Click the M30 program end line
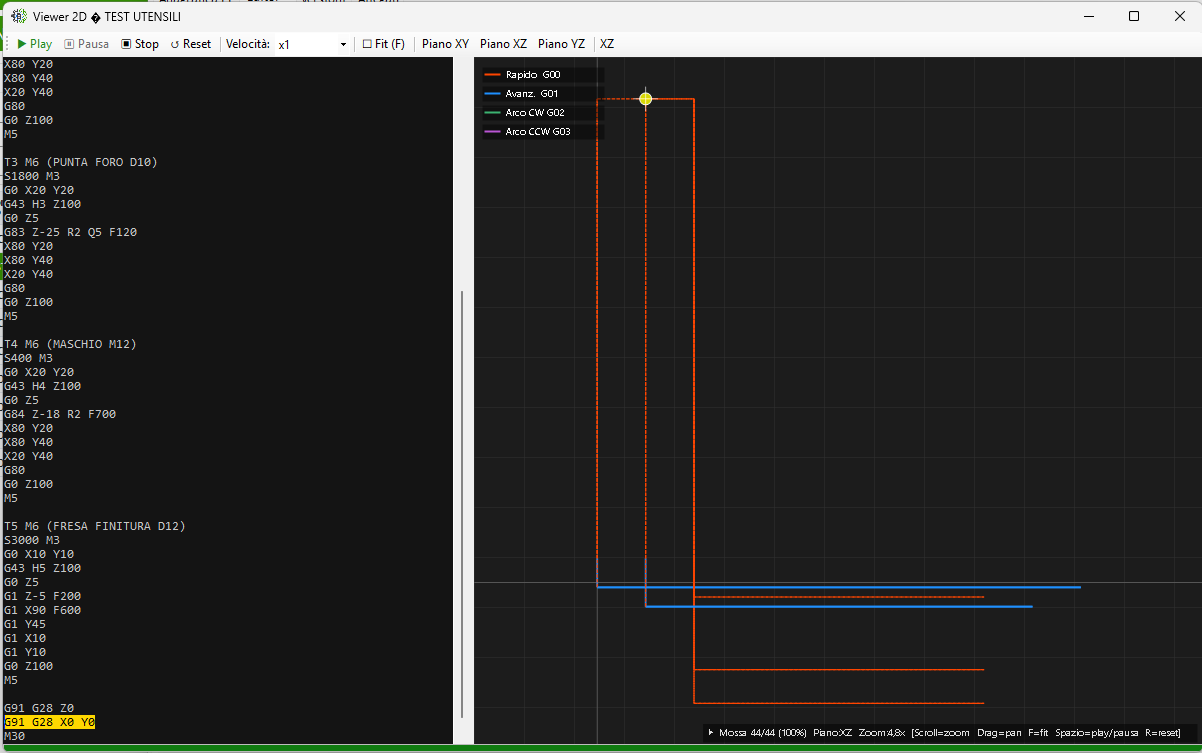 [15, 736]
